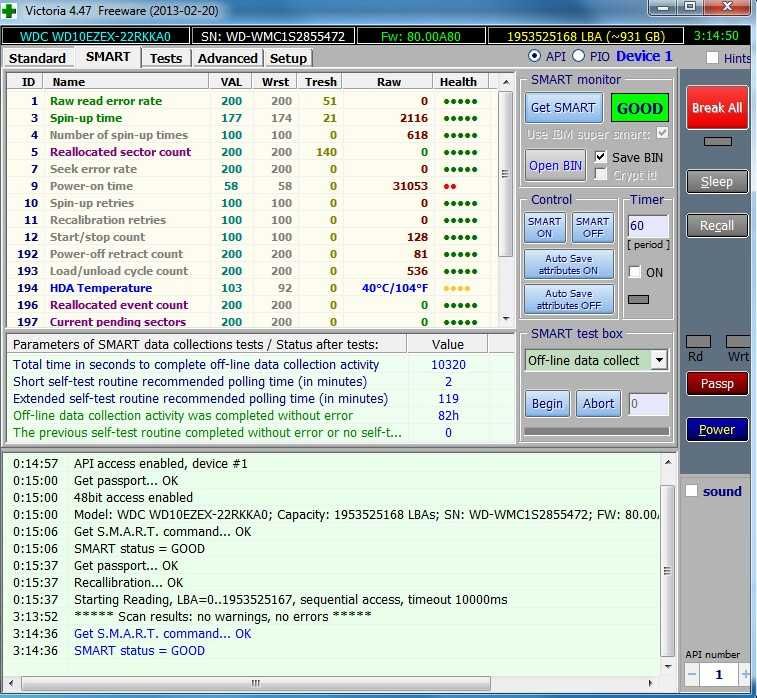757x698 pixels.
Task: Click the input field next to Abort
Action: click(648, 404)
